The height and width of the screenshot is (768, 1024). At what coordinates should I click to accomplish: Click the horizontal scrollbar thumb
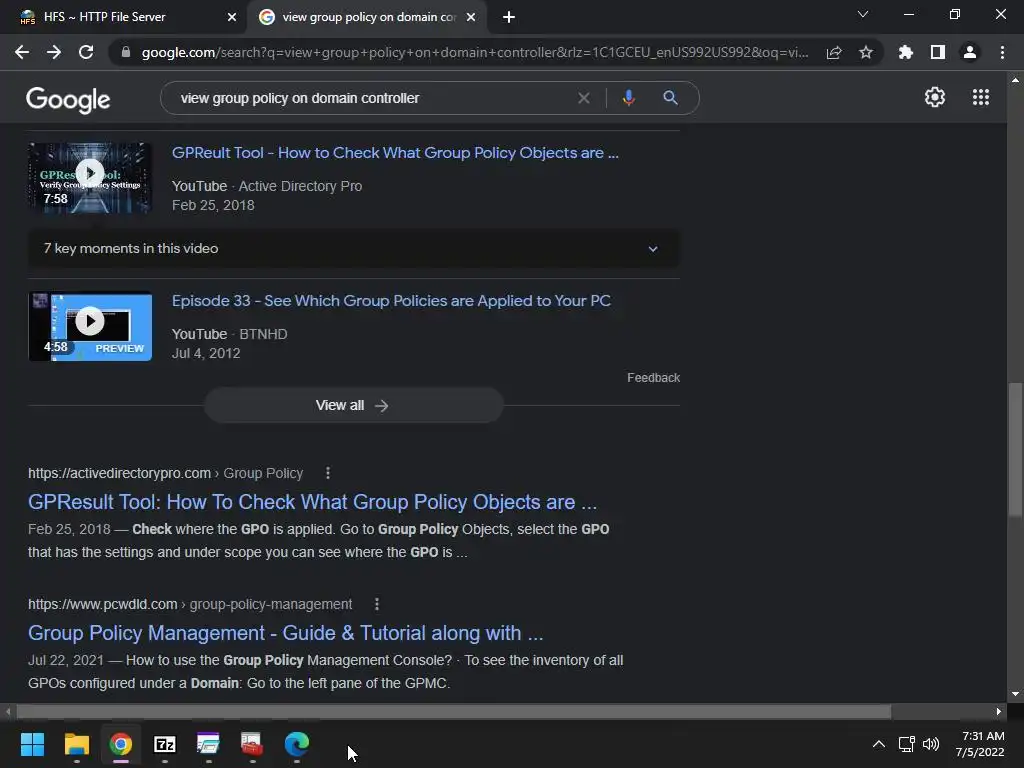click(x=453, y=711)
